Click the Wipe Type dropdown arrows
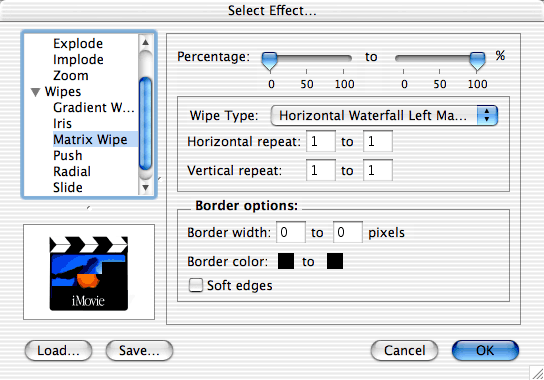Viewport: 544px width, 380px height. (x=487, y=116)
